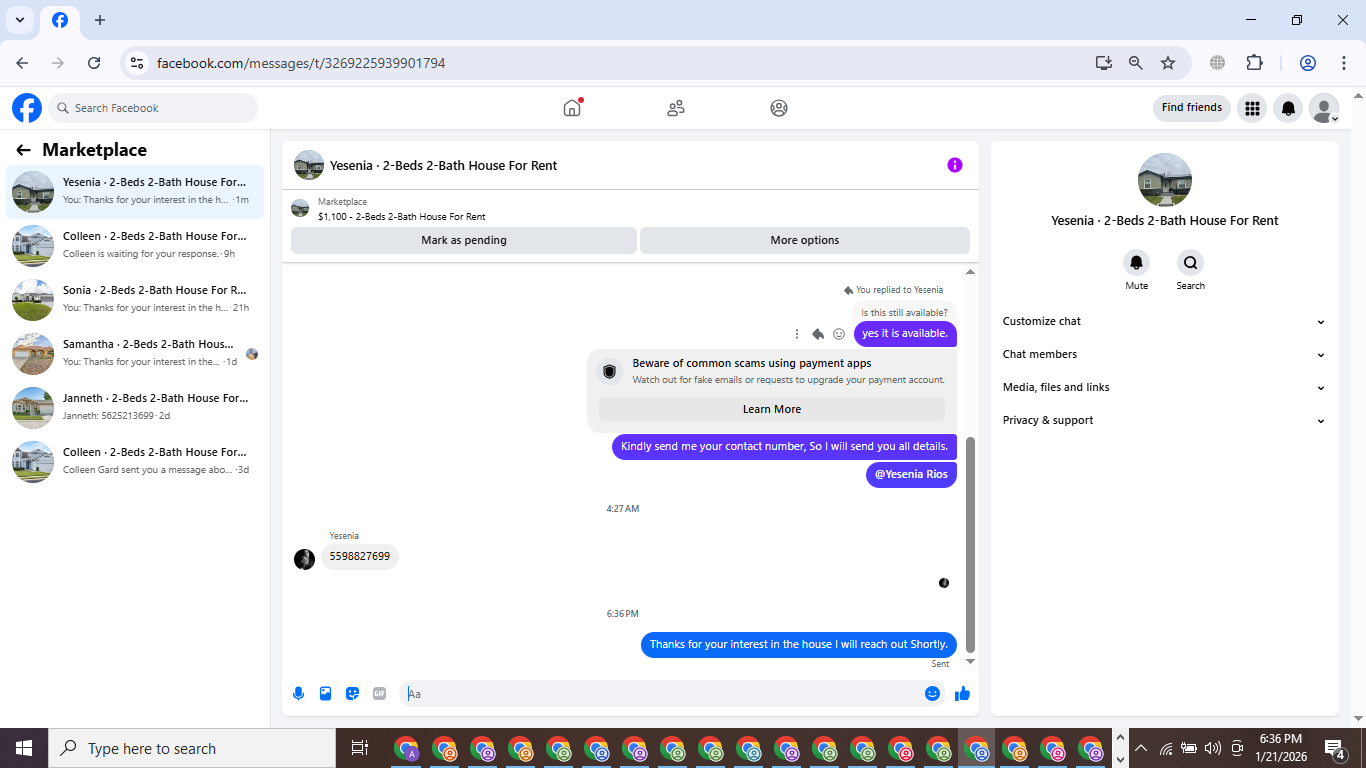This screenshot has width=1366, height=768.
Task: Click chat scrollbar up arrow
Action: (x=970, y=272)
